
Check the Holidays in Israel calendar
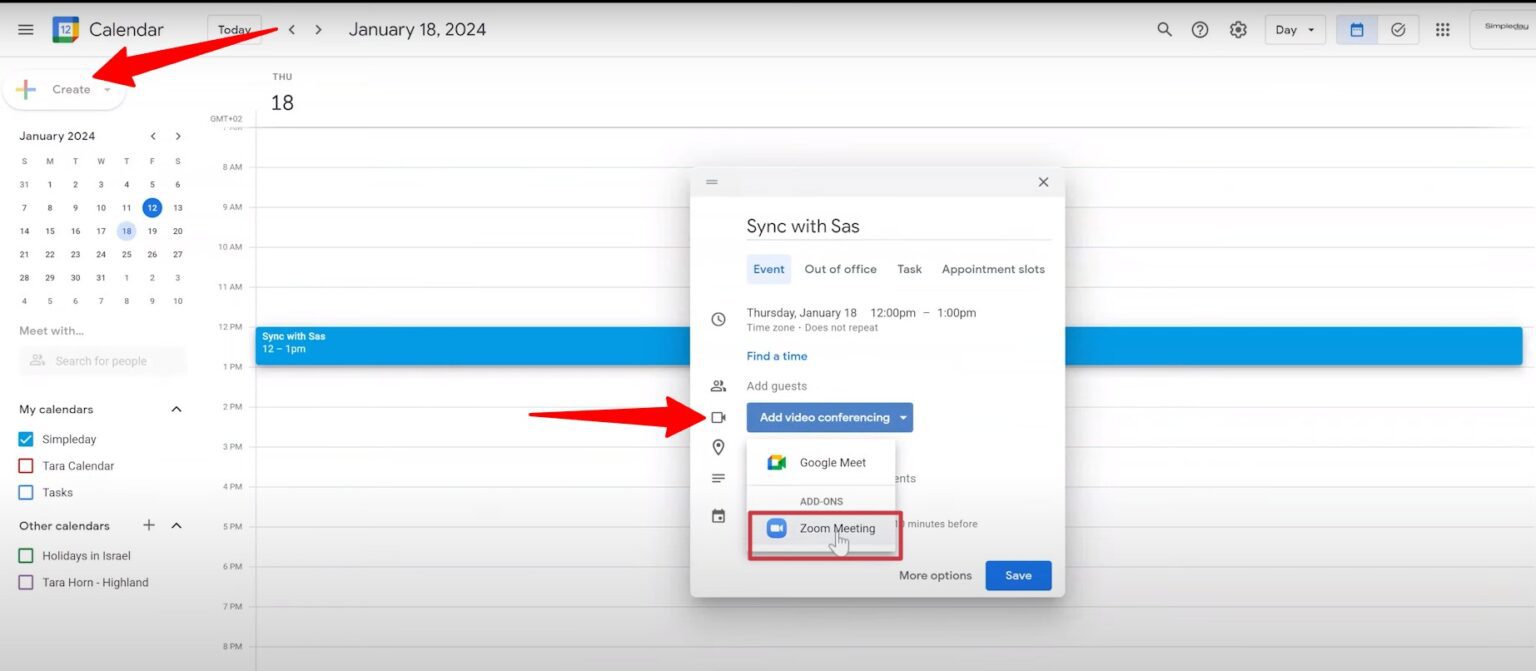pos(25,555)
